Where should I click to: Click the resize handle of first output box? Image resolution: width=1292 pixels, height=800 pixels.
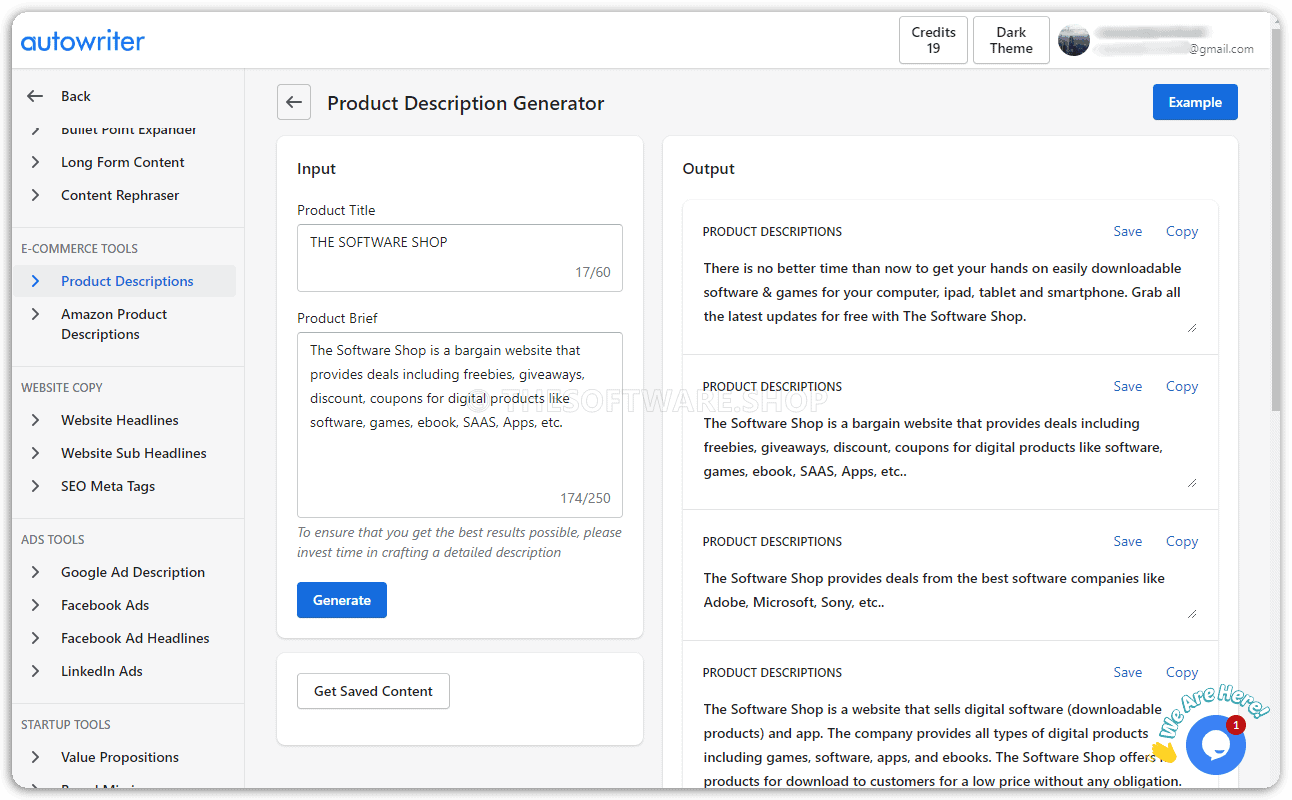click(x=1192, y=327)
